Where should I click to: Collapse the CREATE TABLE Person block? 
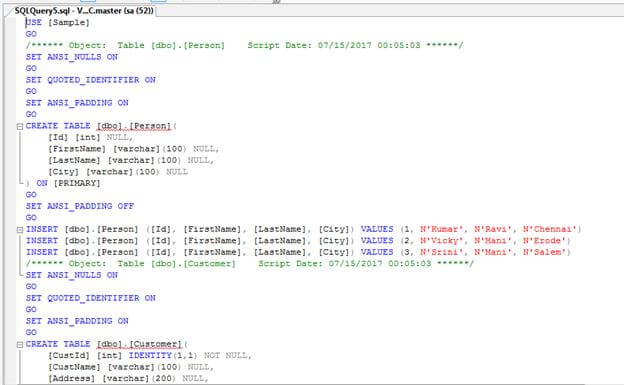click(20, 127)
